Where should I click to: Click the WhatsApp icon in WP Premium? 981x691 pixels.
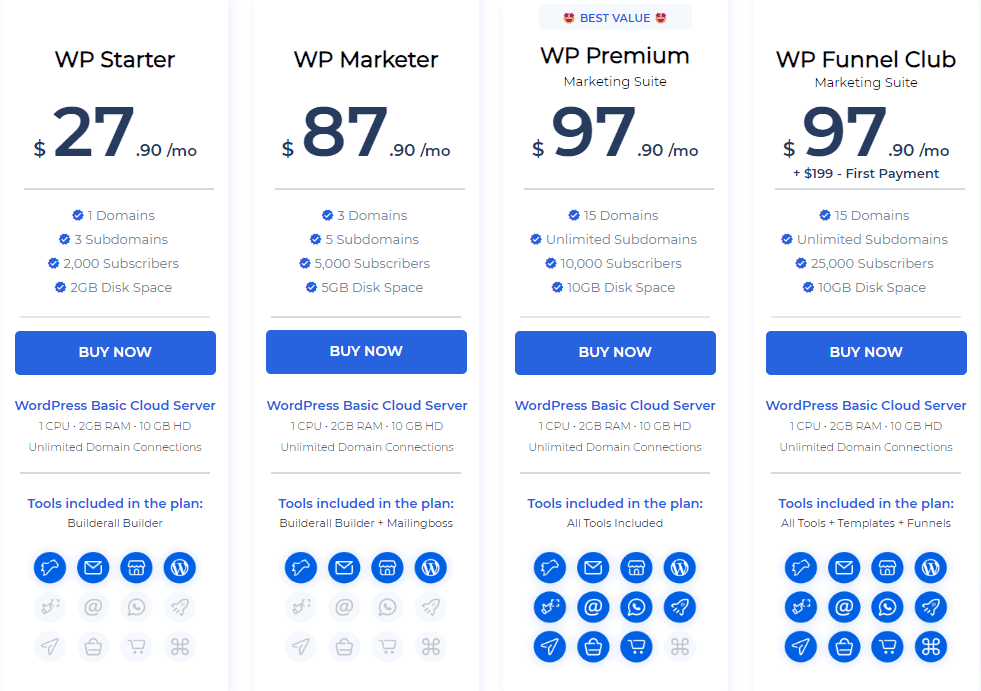tap(636, 607)
